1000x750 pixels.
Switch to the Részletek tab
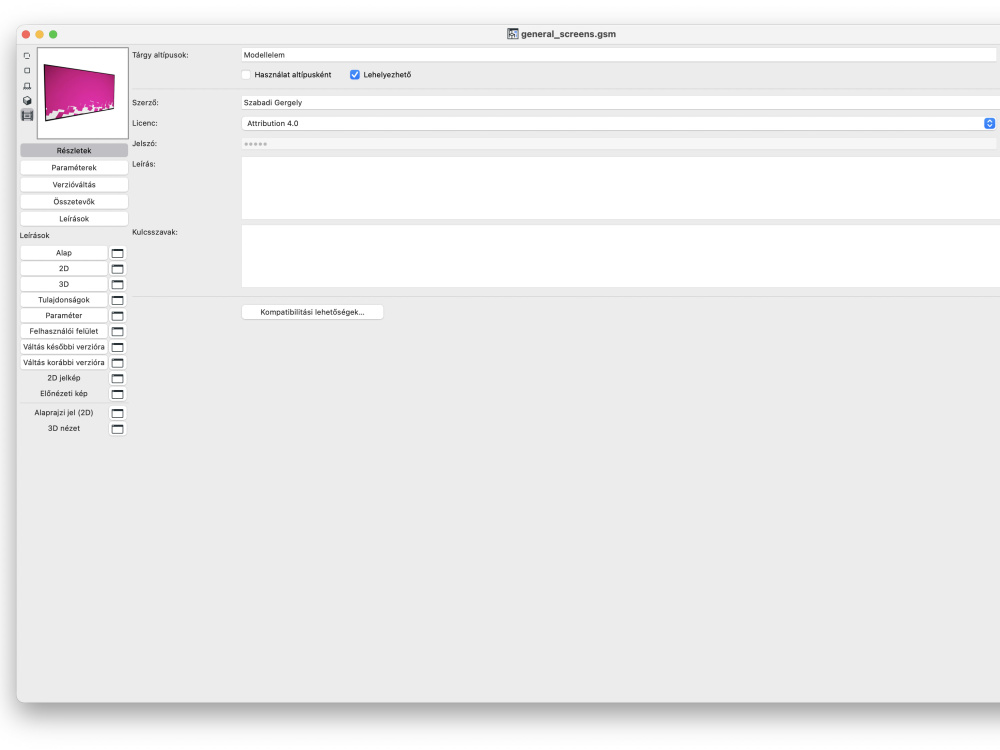(74, 151)
